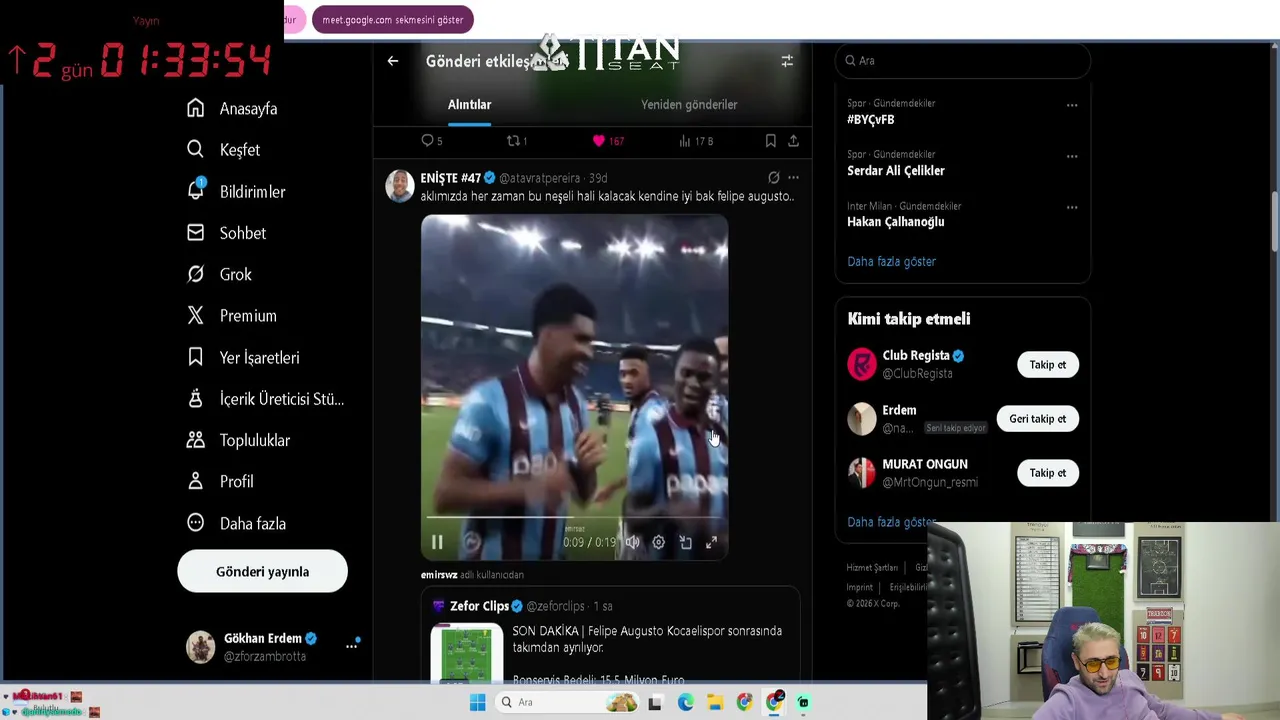
Task: Toggle picture-in-picture for the video
Action: [685, 542]
